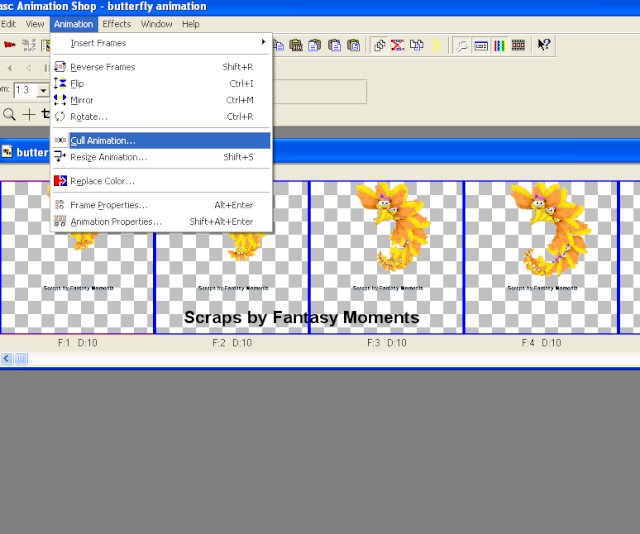Open the Edit menu
Viewport: 640px width, 534px height.
tap(8, 24)
